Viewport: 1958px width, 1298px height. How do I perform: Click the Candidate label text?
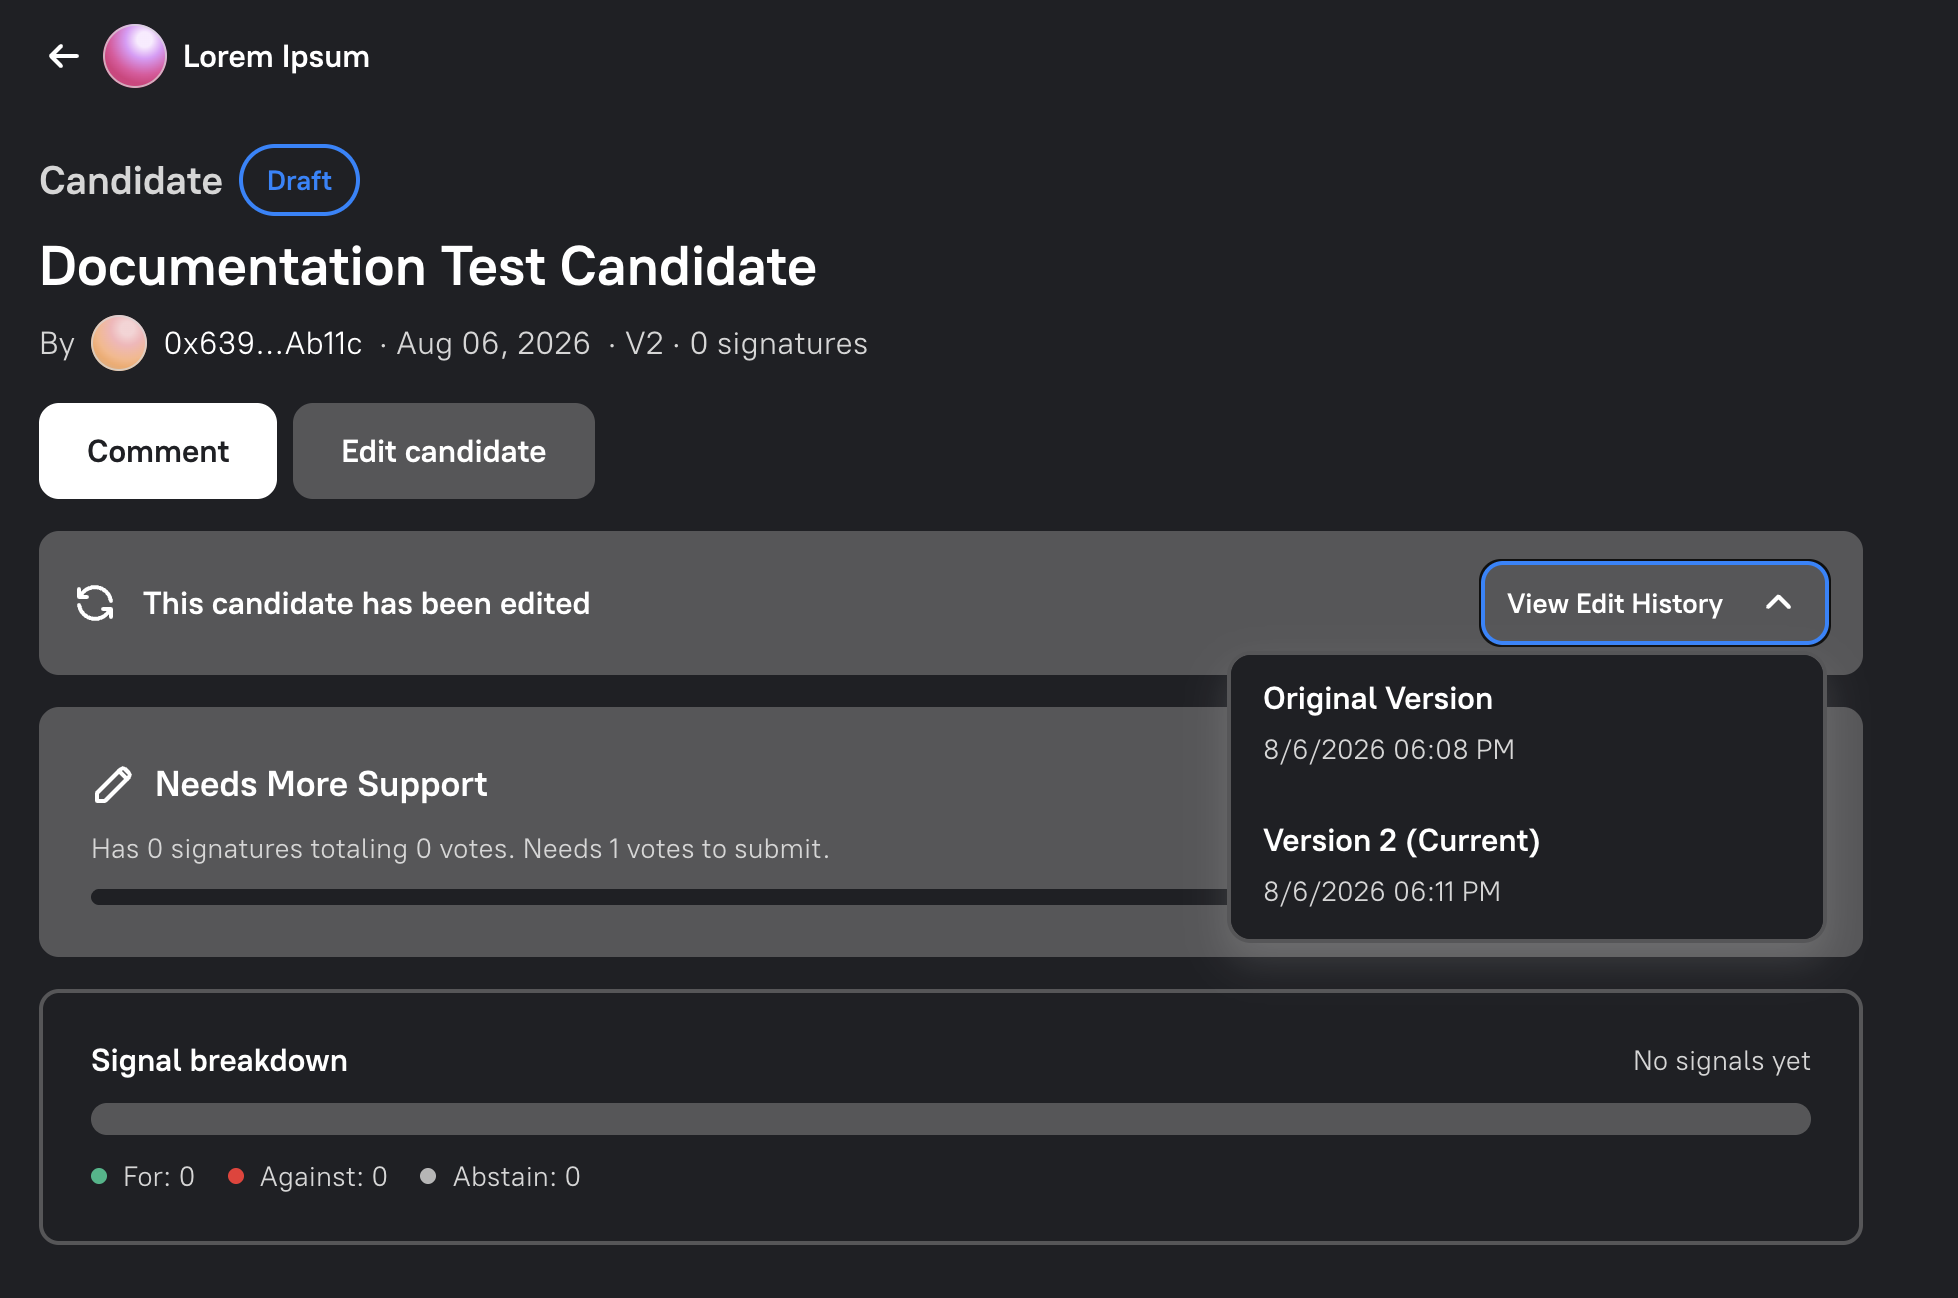tap(131, 181)
